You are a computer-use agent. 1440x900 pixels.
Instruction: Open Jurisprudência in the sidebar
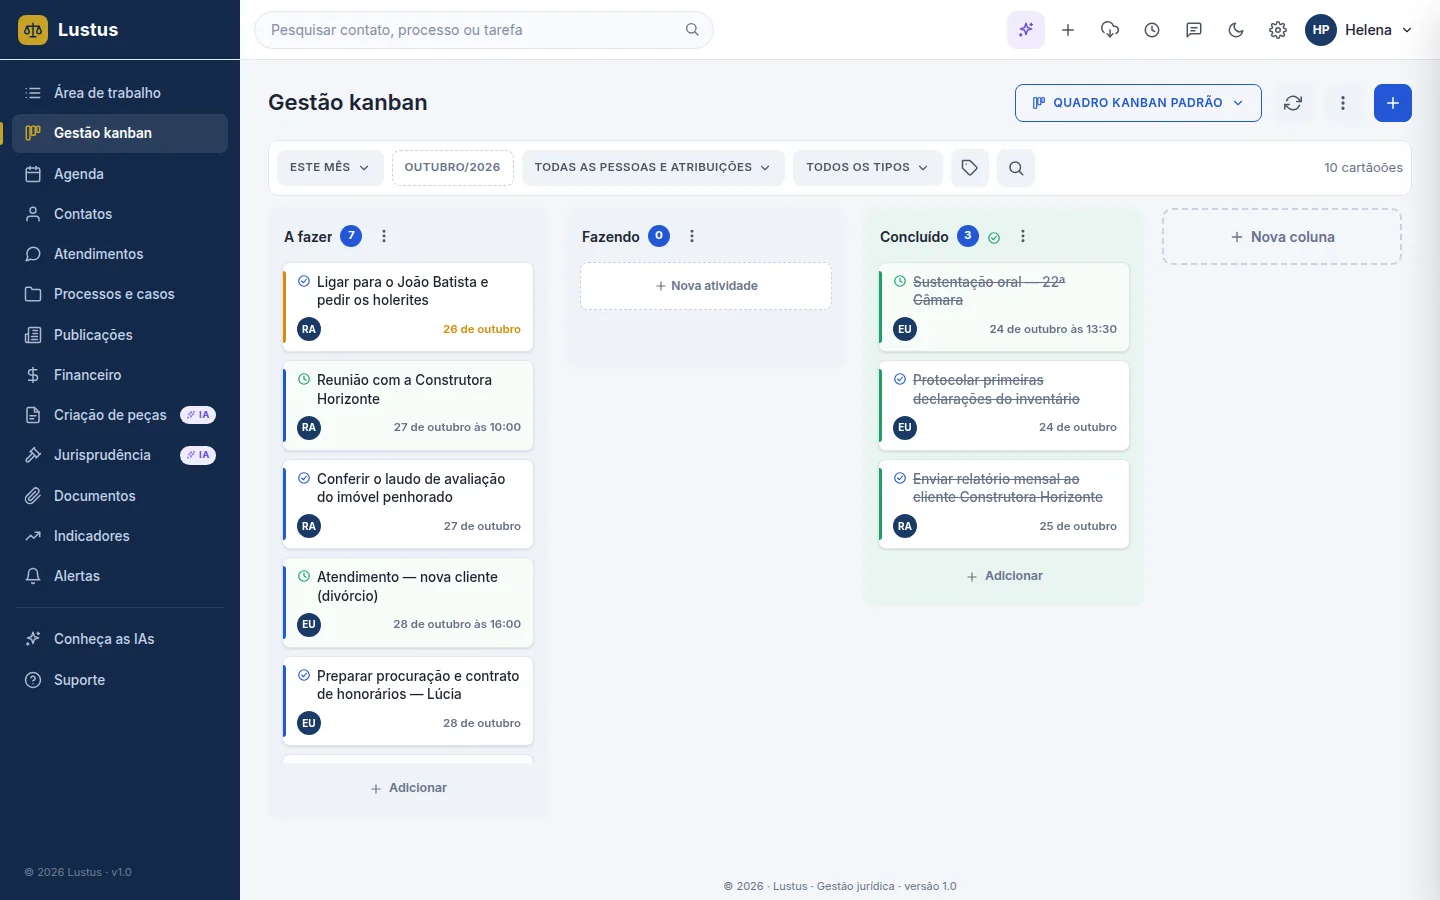pyautogui.click(x=120, y=455)
